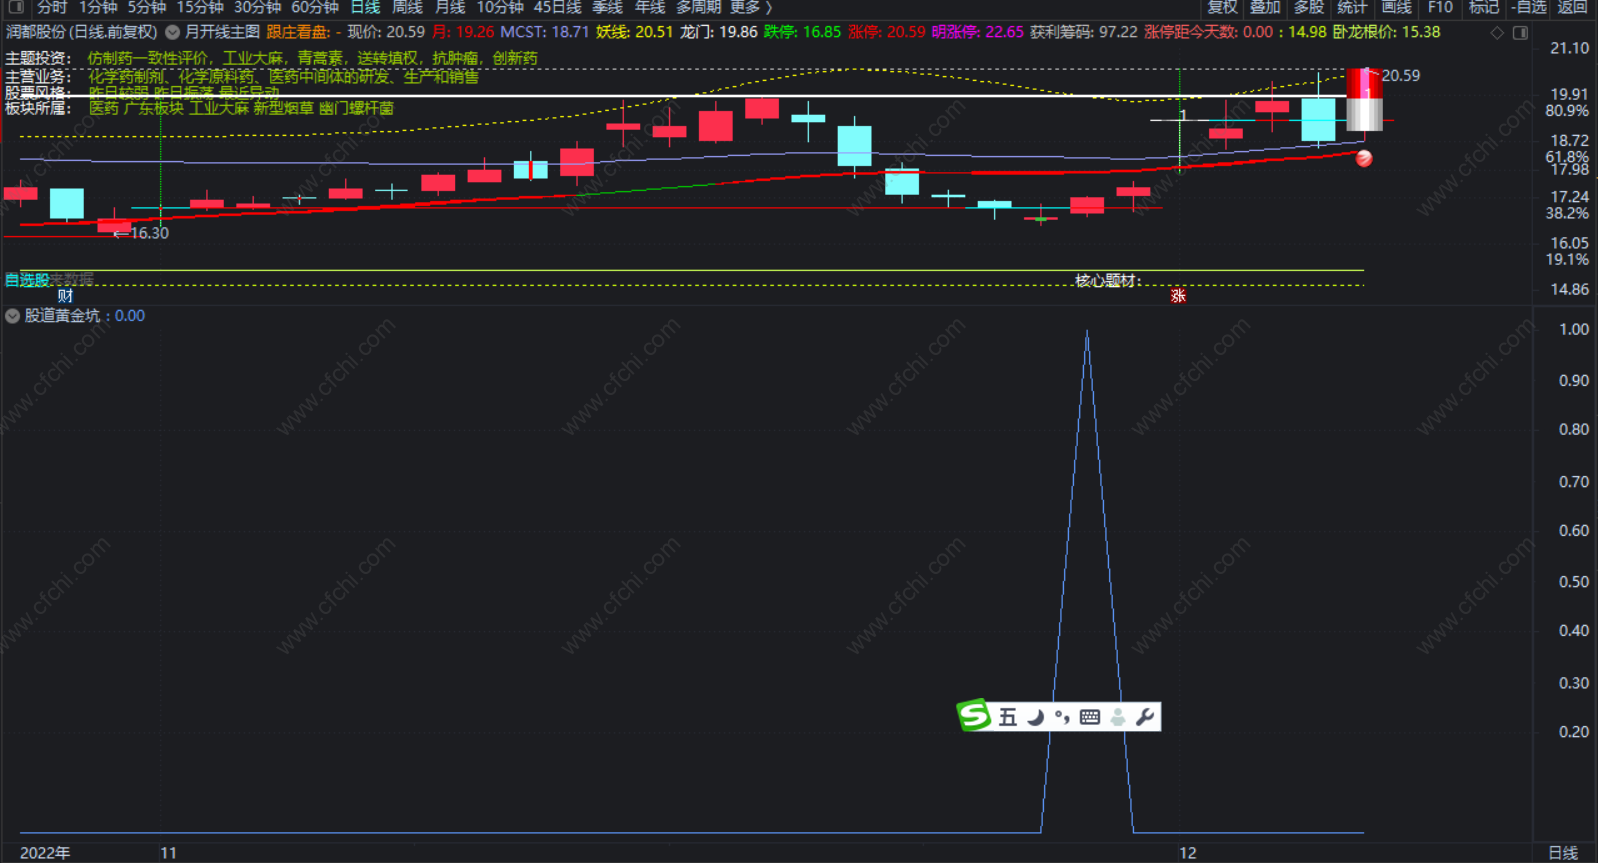
Task: Select the 15分钟 period
Action: click(200, 7)
